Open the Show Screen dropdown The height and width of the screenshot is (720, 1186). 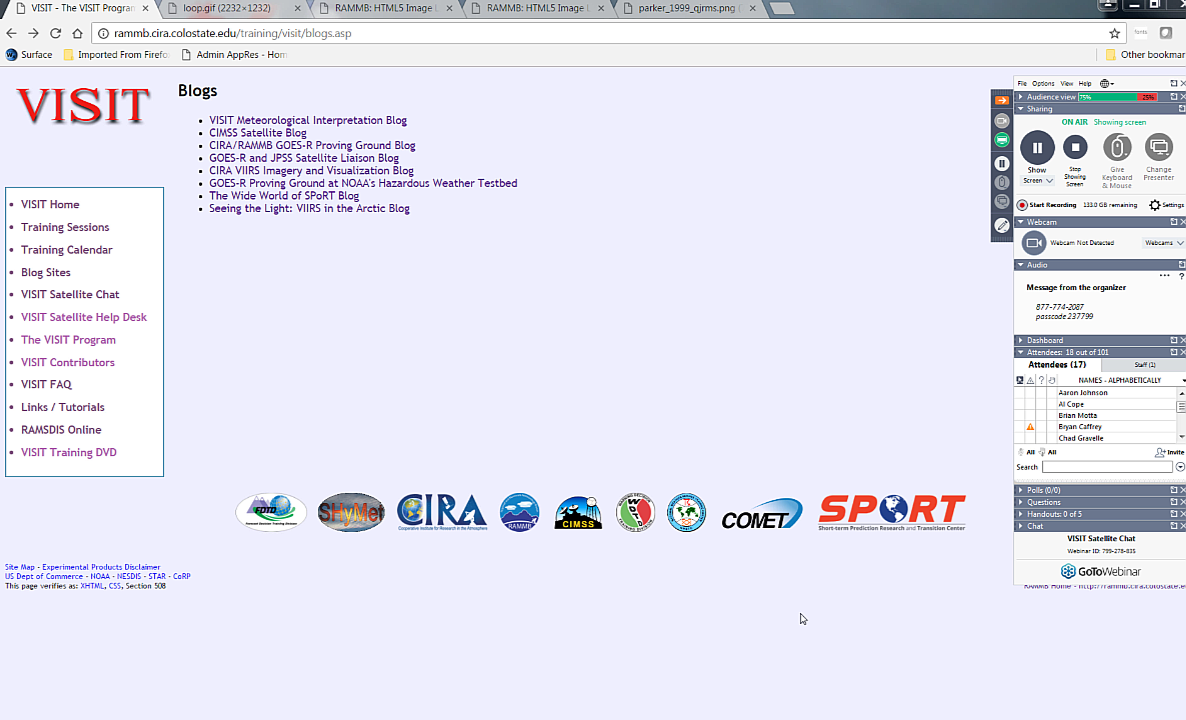[x=1037, y=181]
